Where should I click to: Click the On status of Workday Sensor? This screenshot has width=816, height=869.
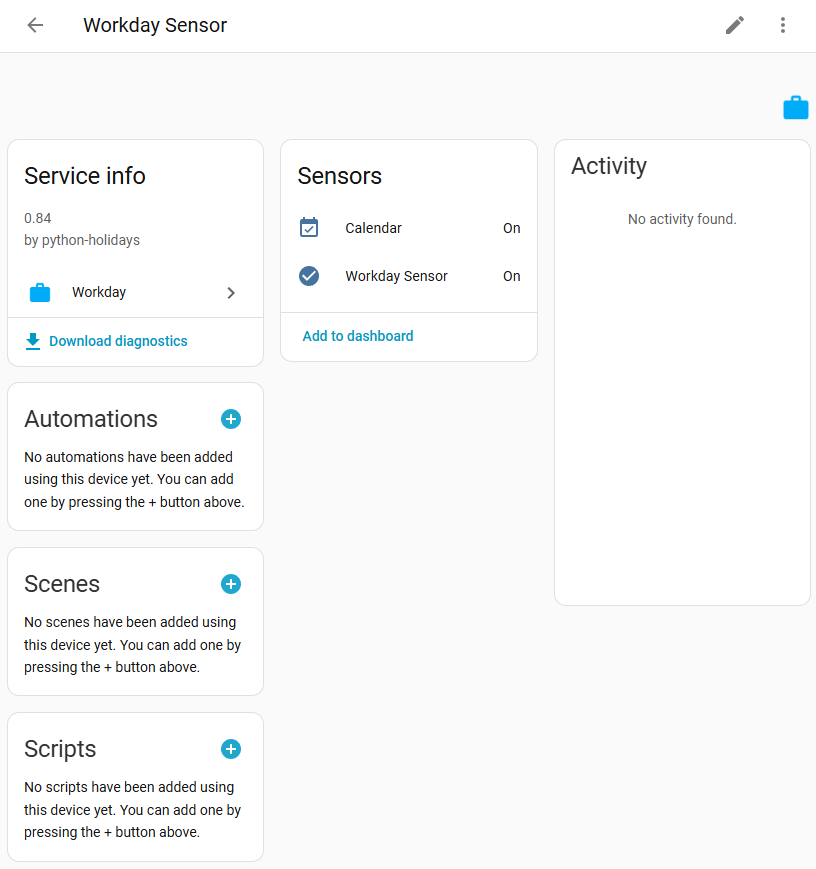[x=511, y=276]
